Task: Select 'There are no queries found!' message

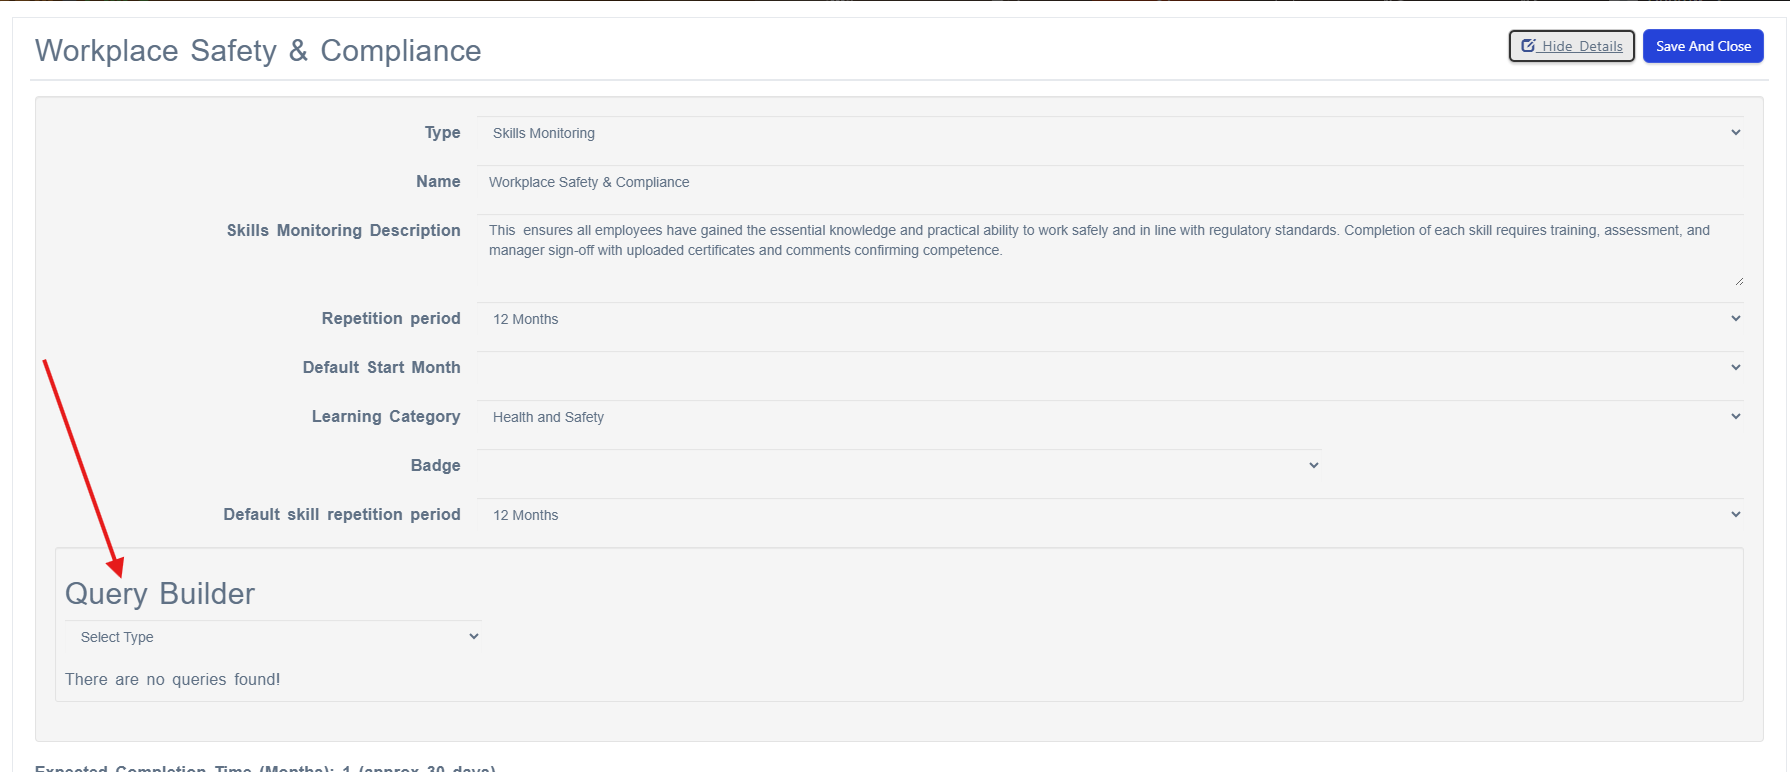Action: [173, 680]
